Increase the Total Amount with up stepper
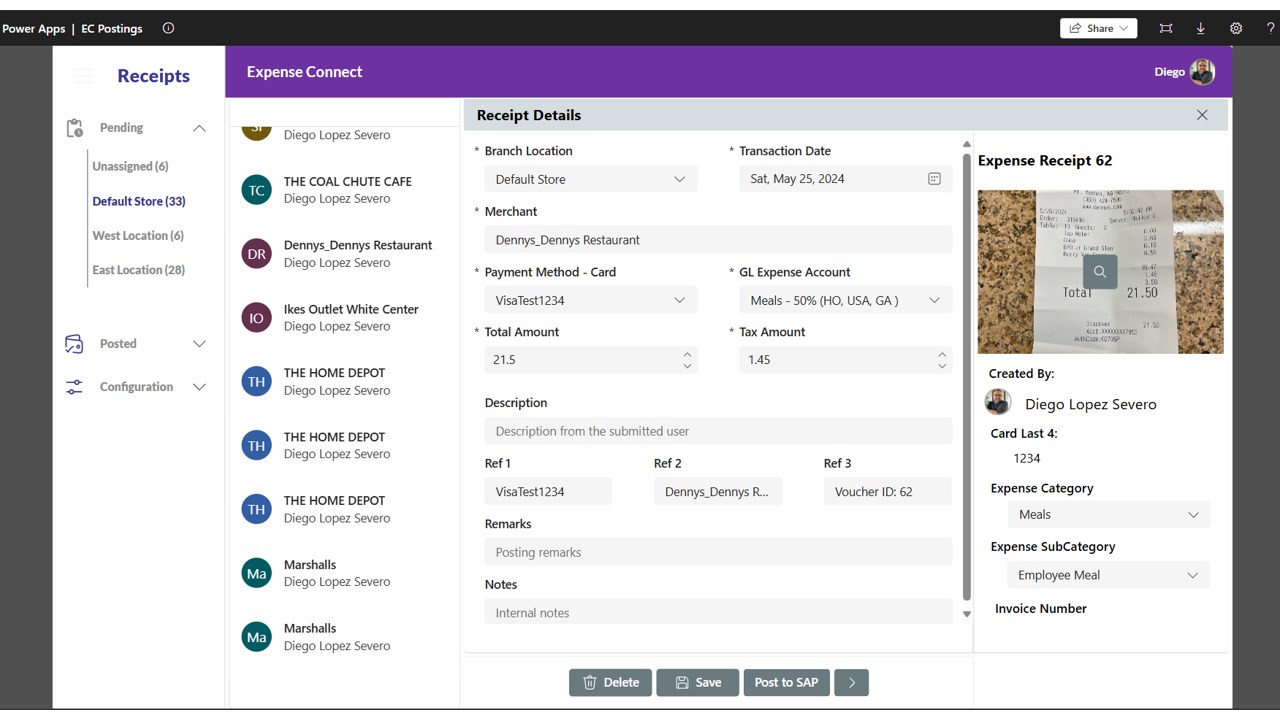 (687, 354)
